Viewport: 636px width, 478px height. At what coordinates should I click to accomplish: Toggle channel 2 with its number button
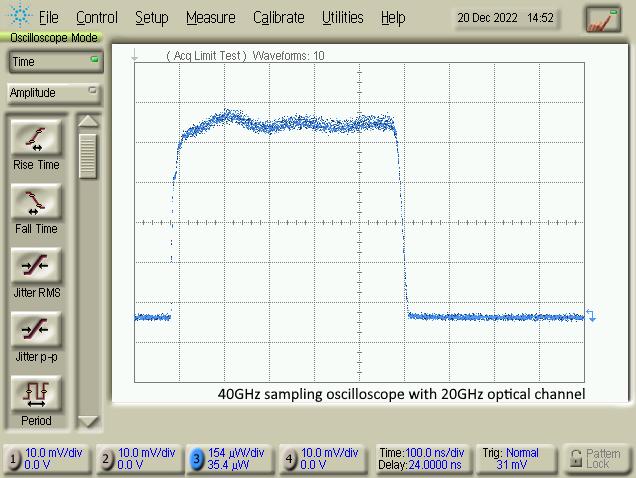pyautogui.click(x=106, y=459)
